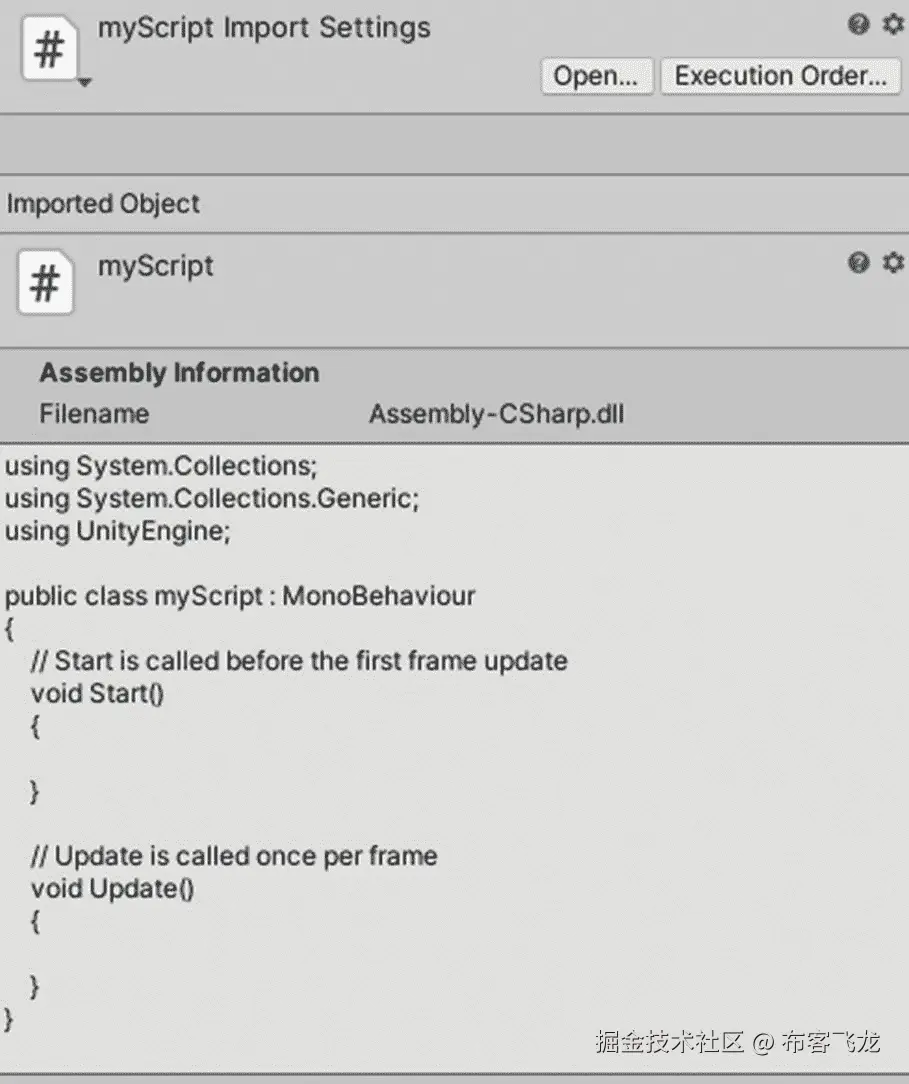This screenshot has height=1084, width=909.
Task: Select the myScript name under Imported Object
Action: tap(156, 266)
